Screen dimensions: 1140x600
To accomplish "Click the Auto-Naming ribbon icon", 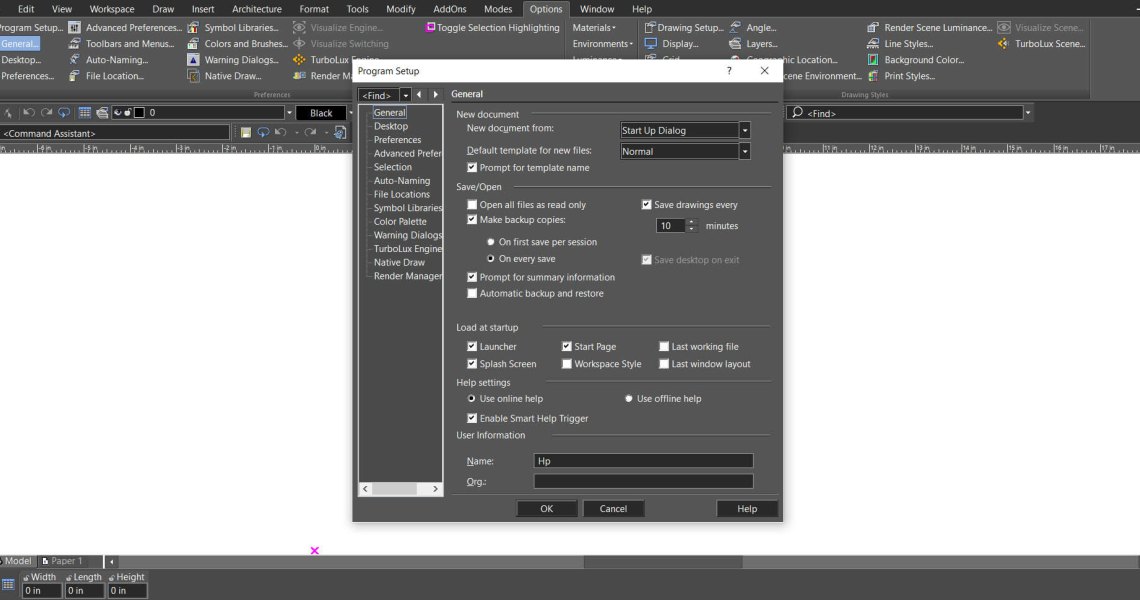I will coord(74,60).
